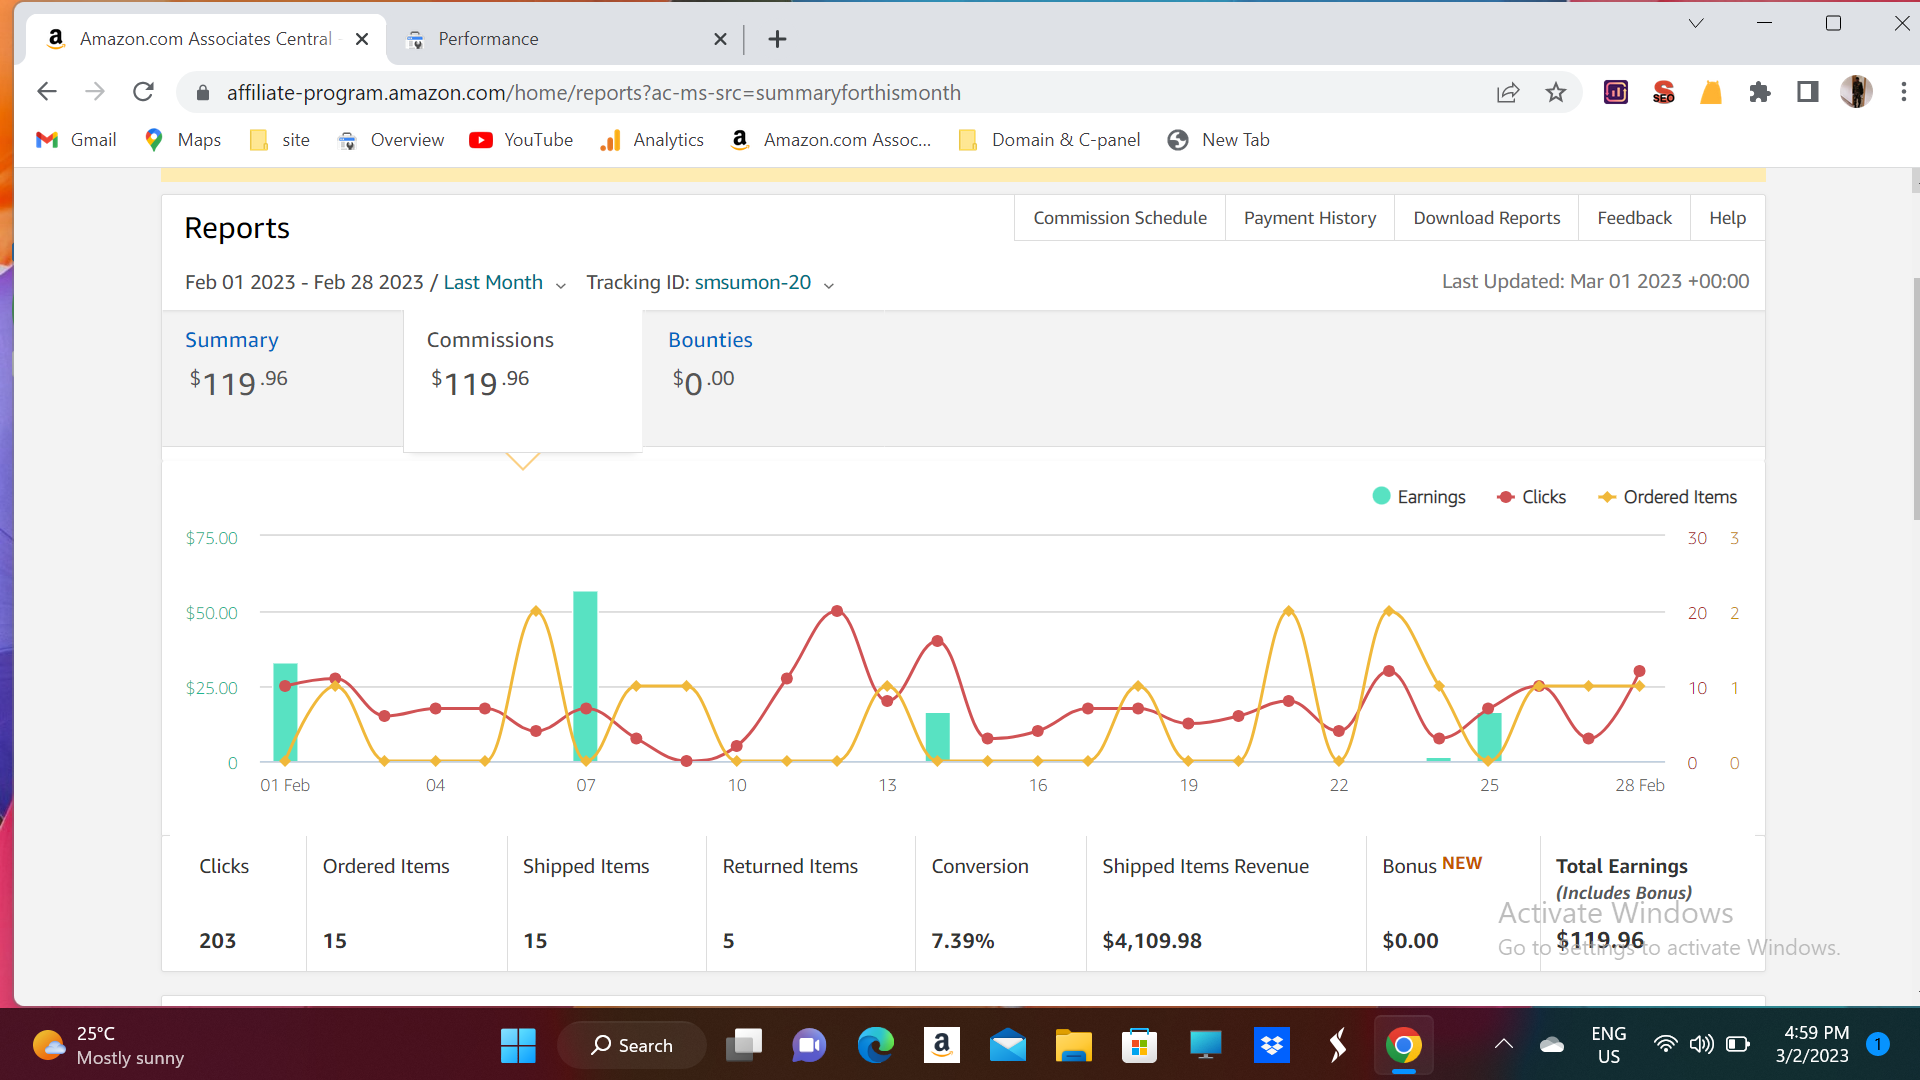Open Task View on the taskbar
This screenshot has height=1080, width=1920.
tap(743, 1046)
